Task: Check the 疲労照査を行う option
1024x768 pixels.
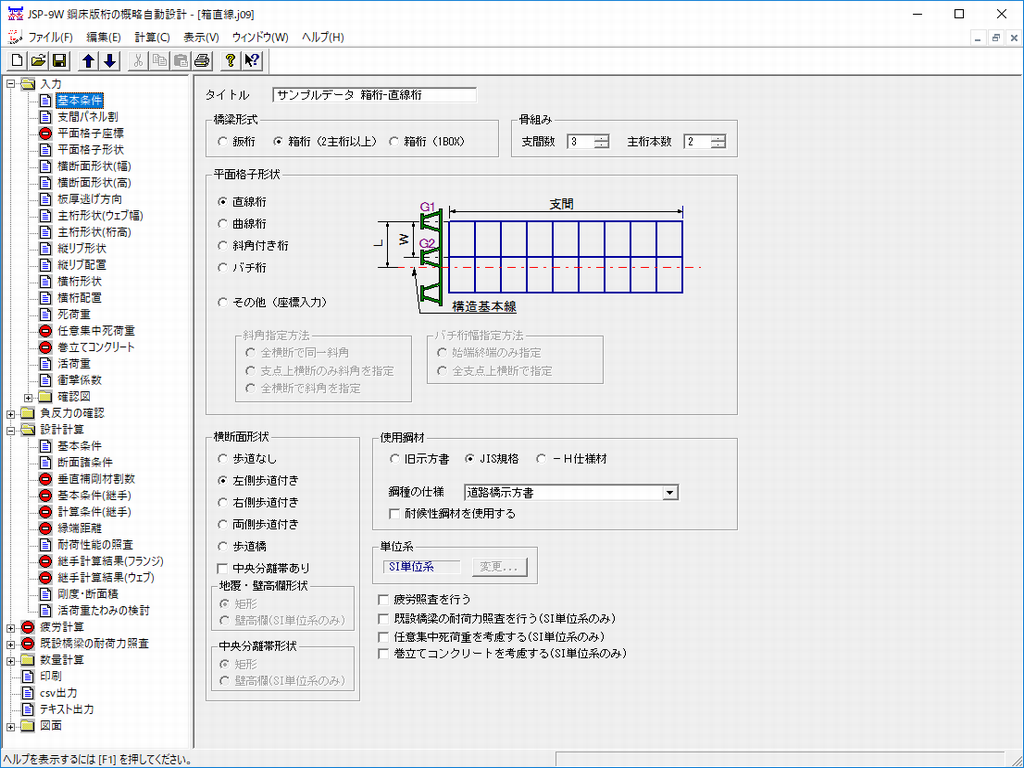Action: (x=384, y=599)
